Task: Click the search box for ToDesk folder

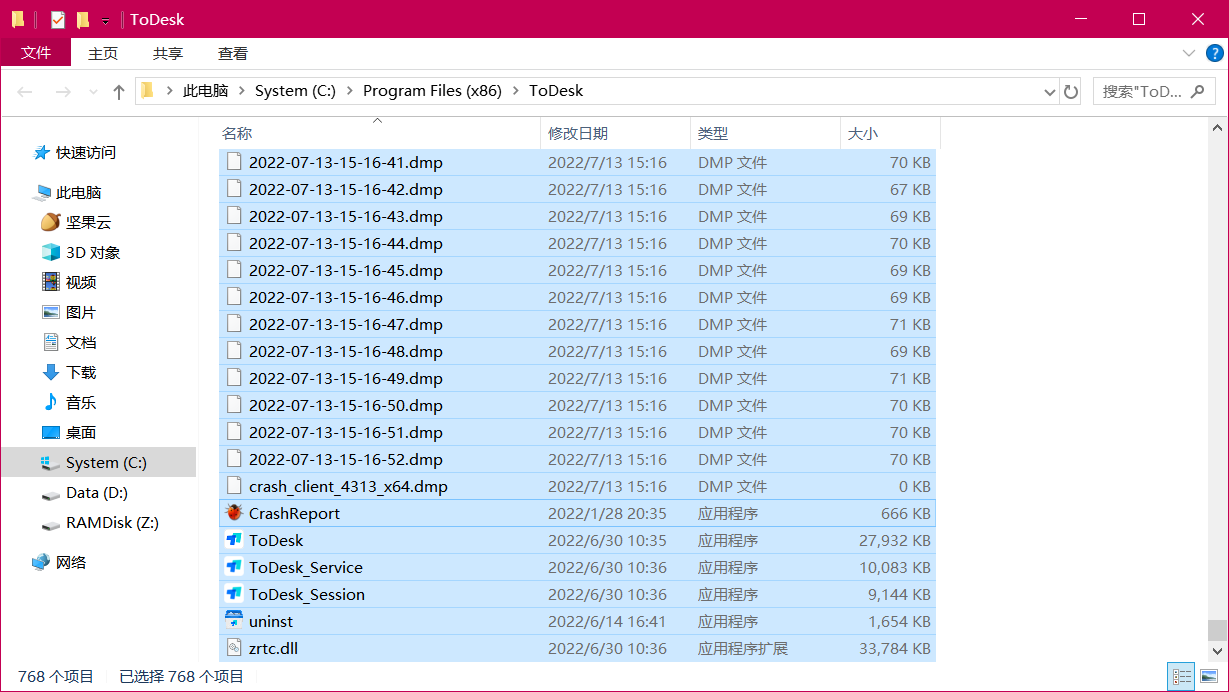Action: 1153,91
